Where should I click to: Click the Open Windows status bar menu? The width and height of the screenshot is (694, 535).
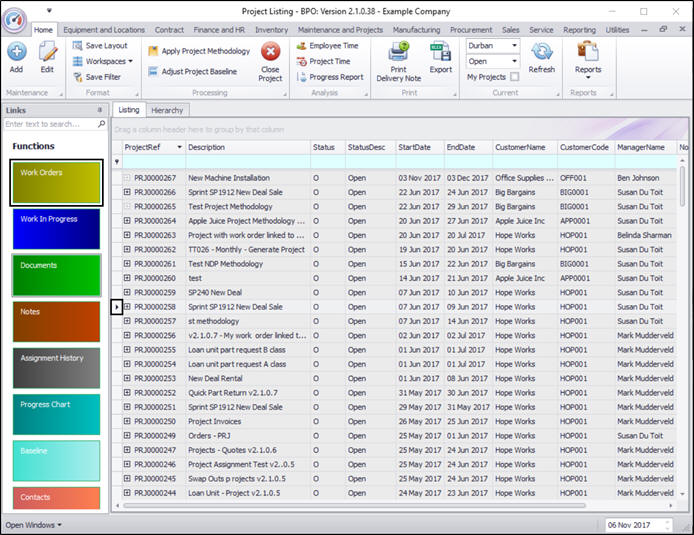pyautogui.click(x=33, y=524)
